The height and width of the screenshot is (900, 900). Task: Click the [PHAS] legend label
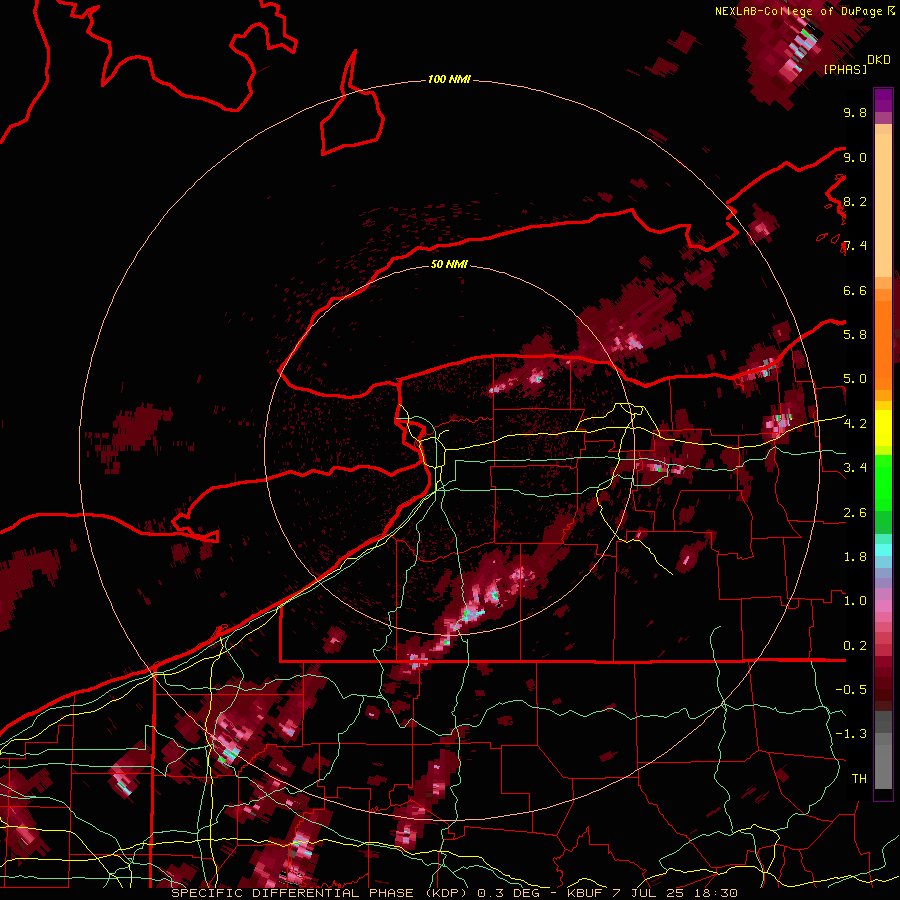845,69
